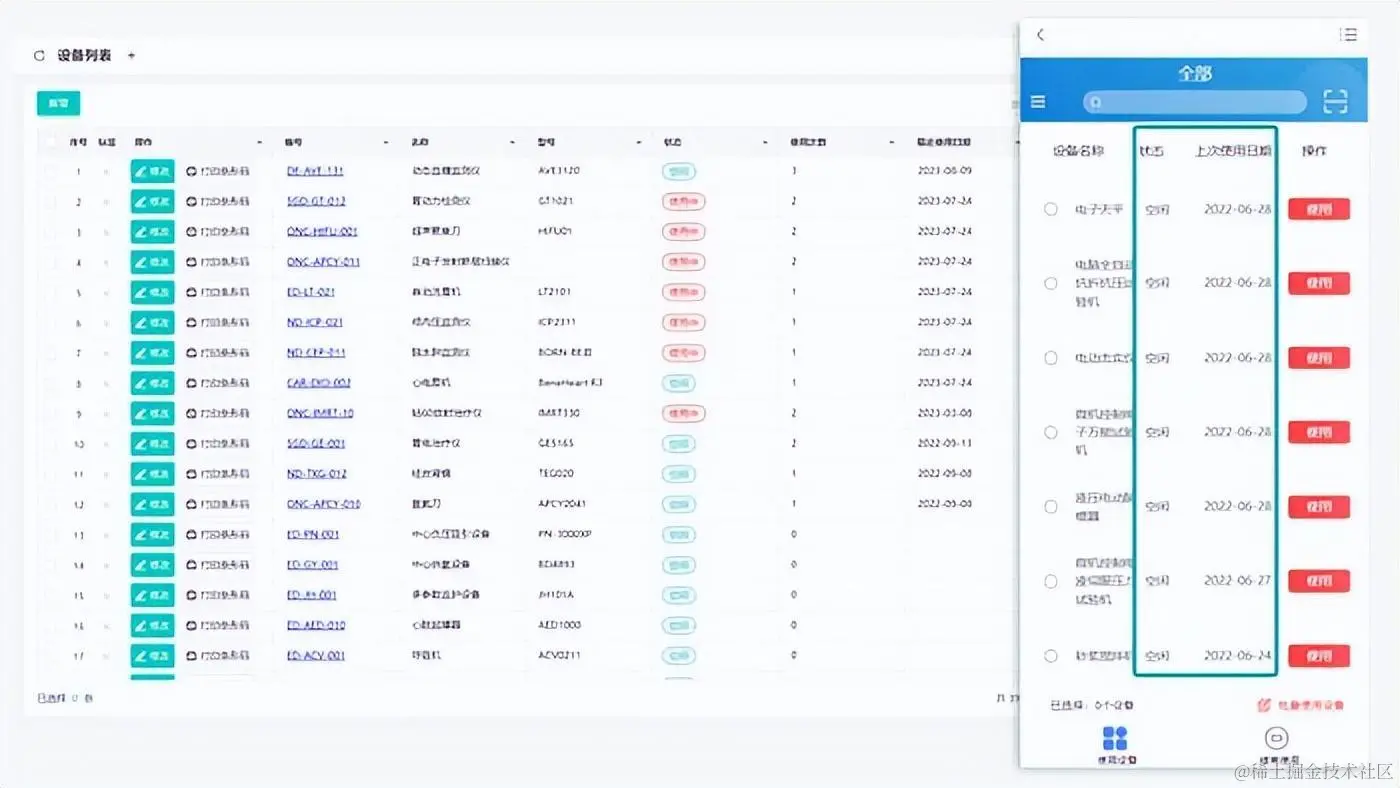
Task: Click the model cell AED1000
Action: [x=558, y=625]
